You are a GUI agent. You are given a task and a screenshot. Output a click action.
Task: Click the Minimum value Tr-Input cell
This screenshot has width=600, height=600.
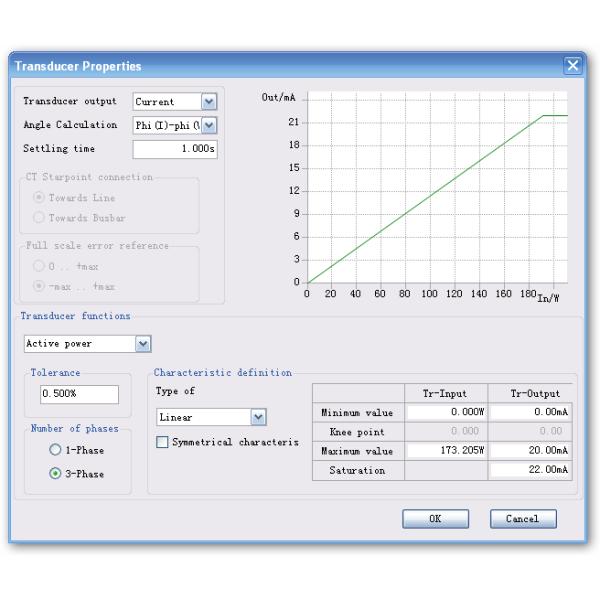click(446, 413)
